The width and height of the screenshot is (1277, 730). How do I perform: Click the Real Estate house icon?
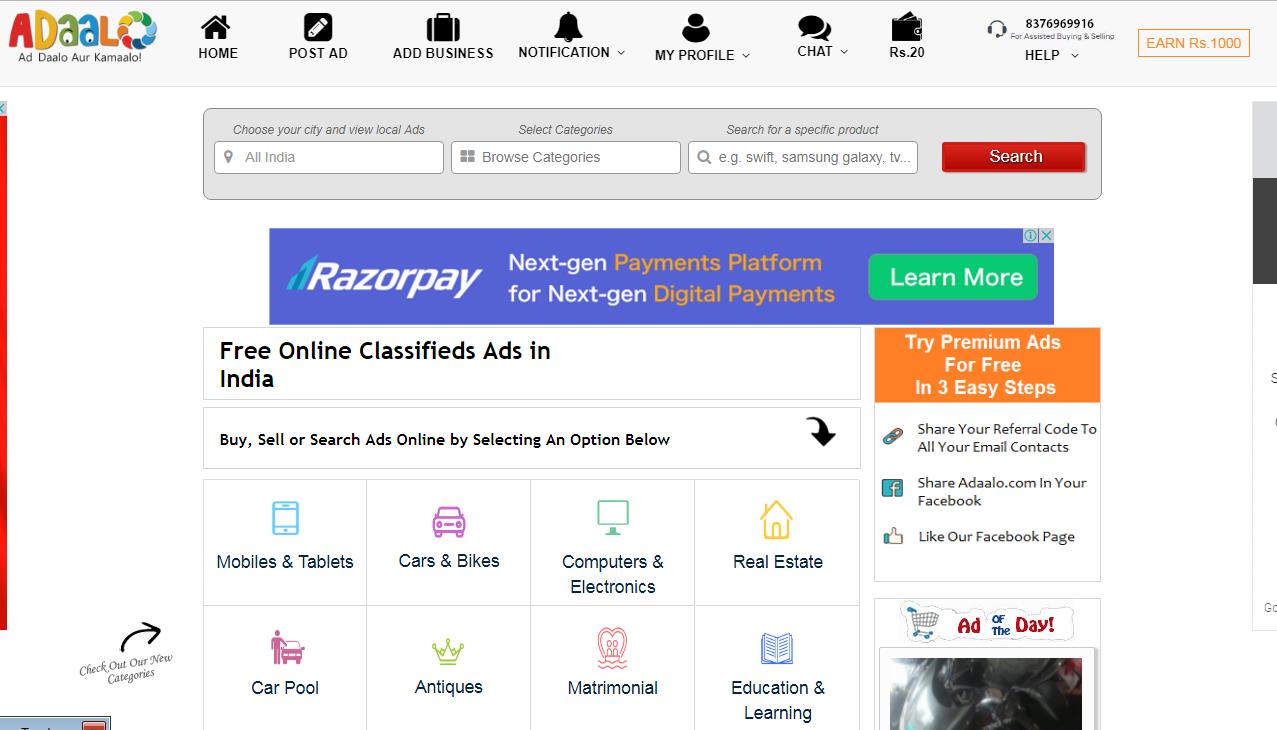[x=776, y=520]
